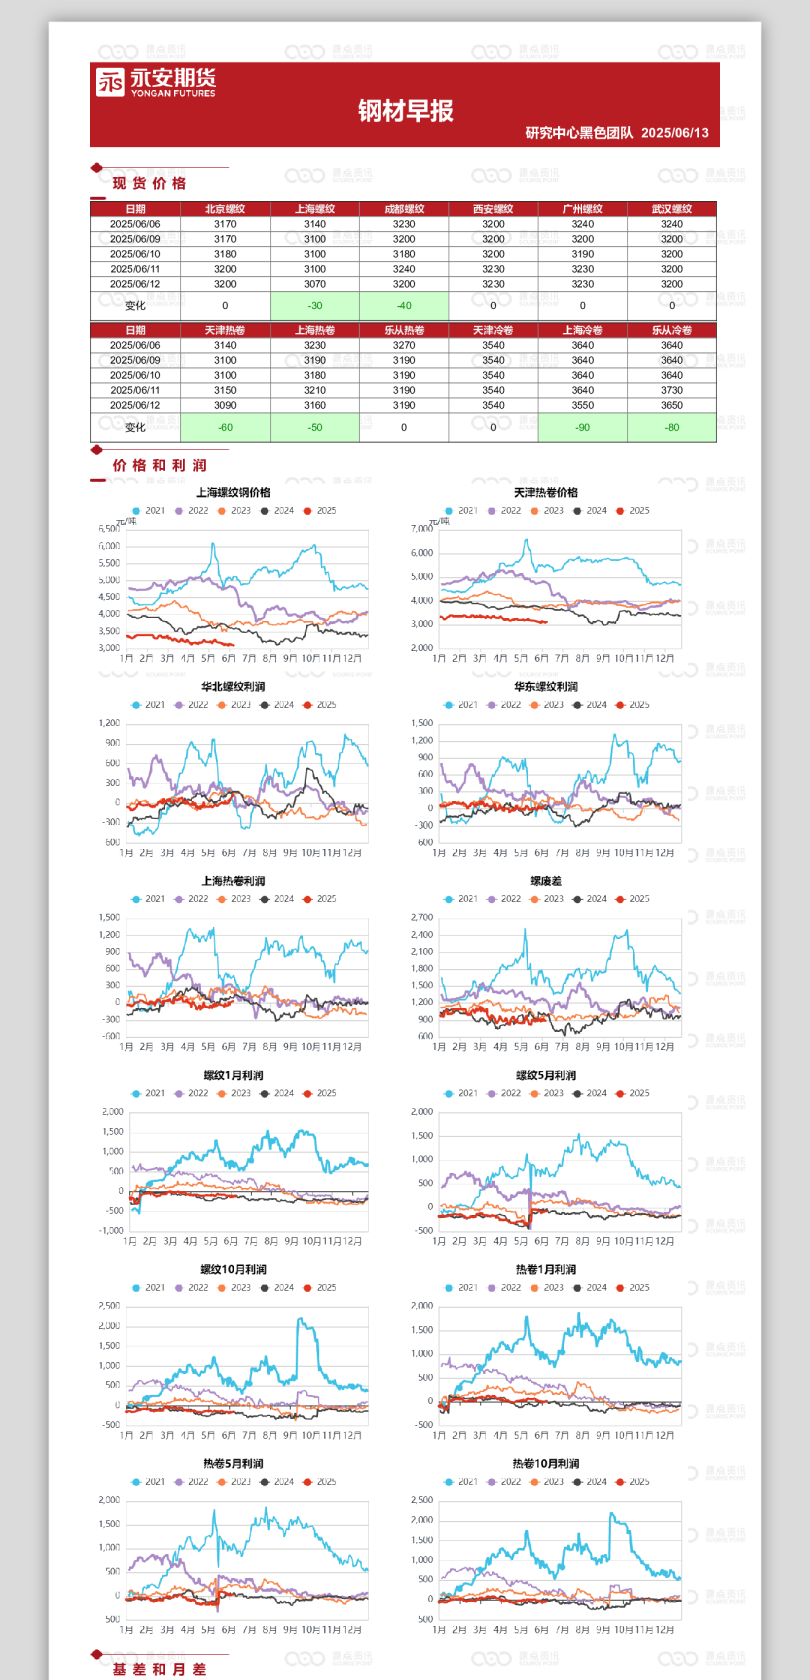This screenshot has width=810, height=1680.
Task: Click the 钢材早报 report title
Action: [405, 111]
